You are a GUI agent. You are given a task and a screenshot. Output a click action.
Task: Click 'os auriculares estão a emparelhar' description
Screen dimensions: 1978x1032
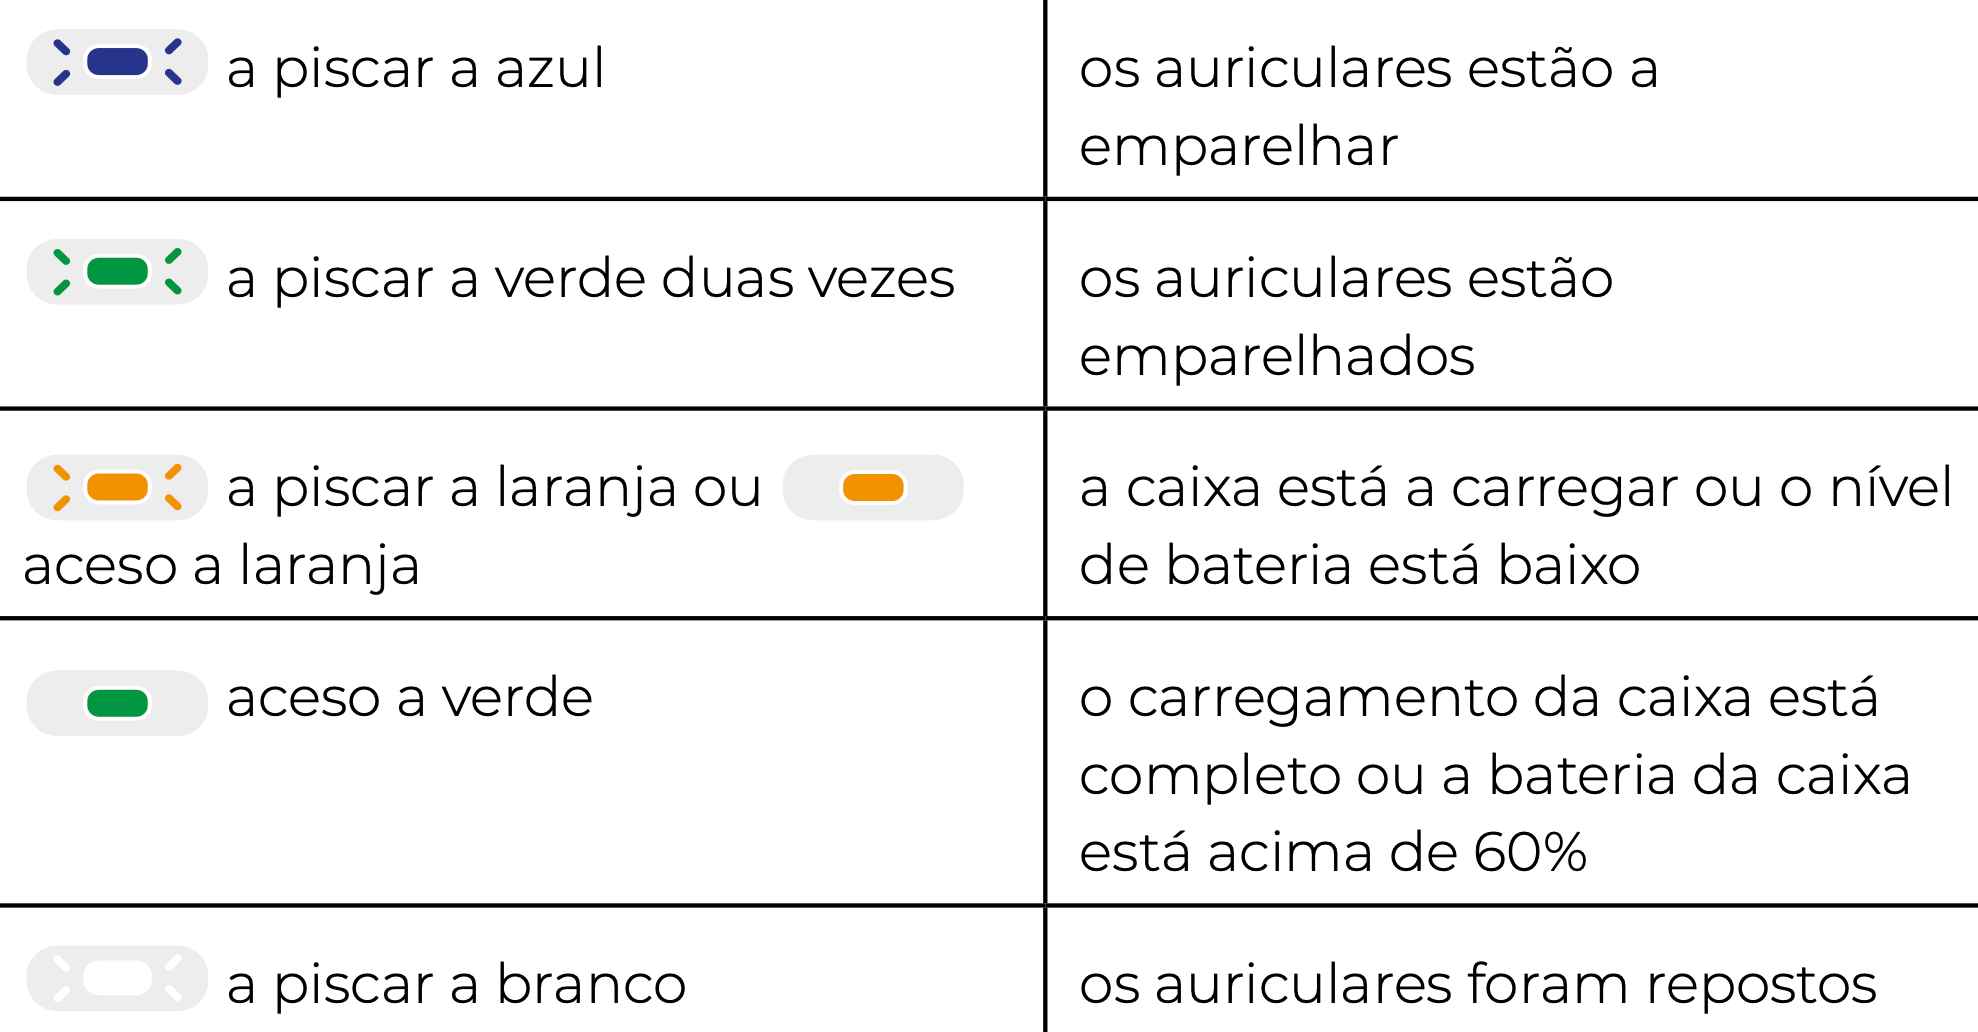[x=1369, y=108]
